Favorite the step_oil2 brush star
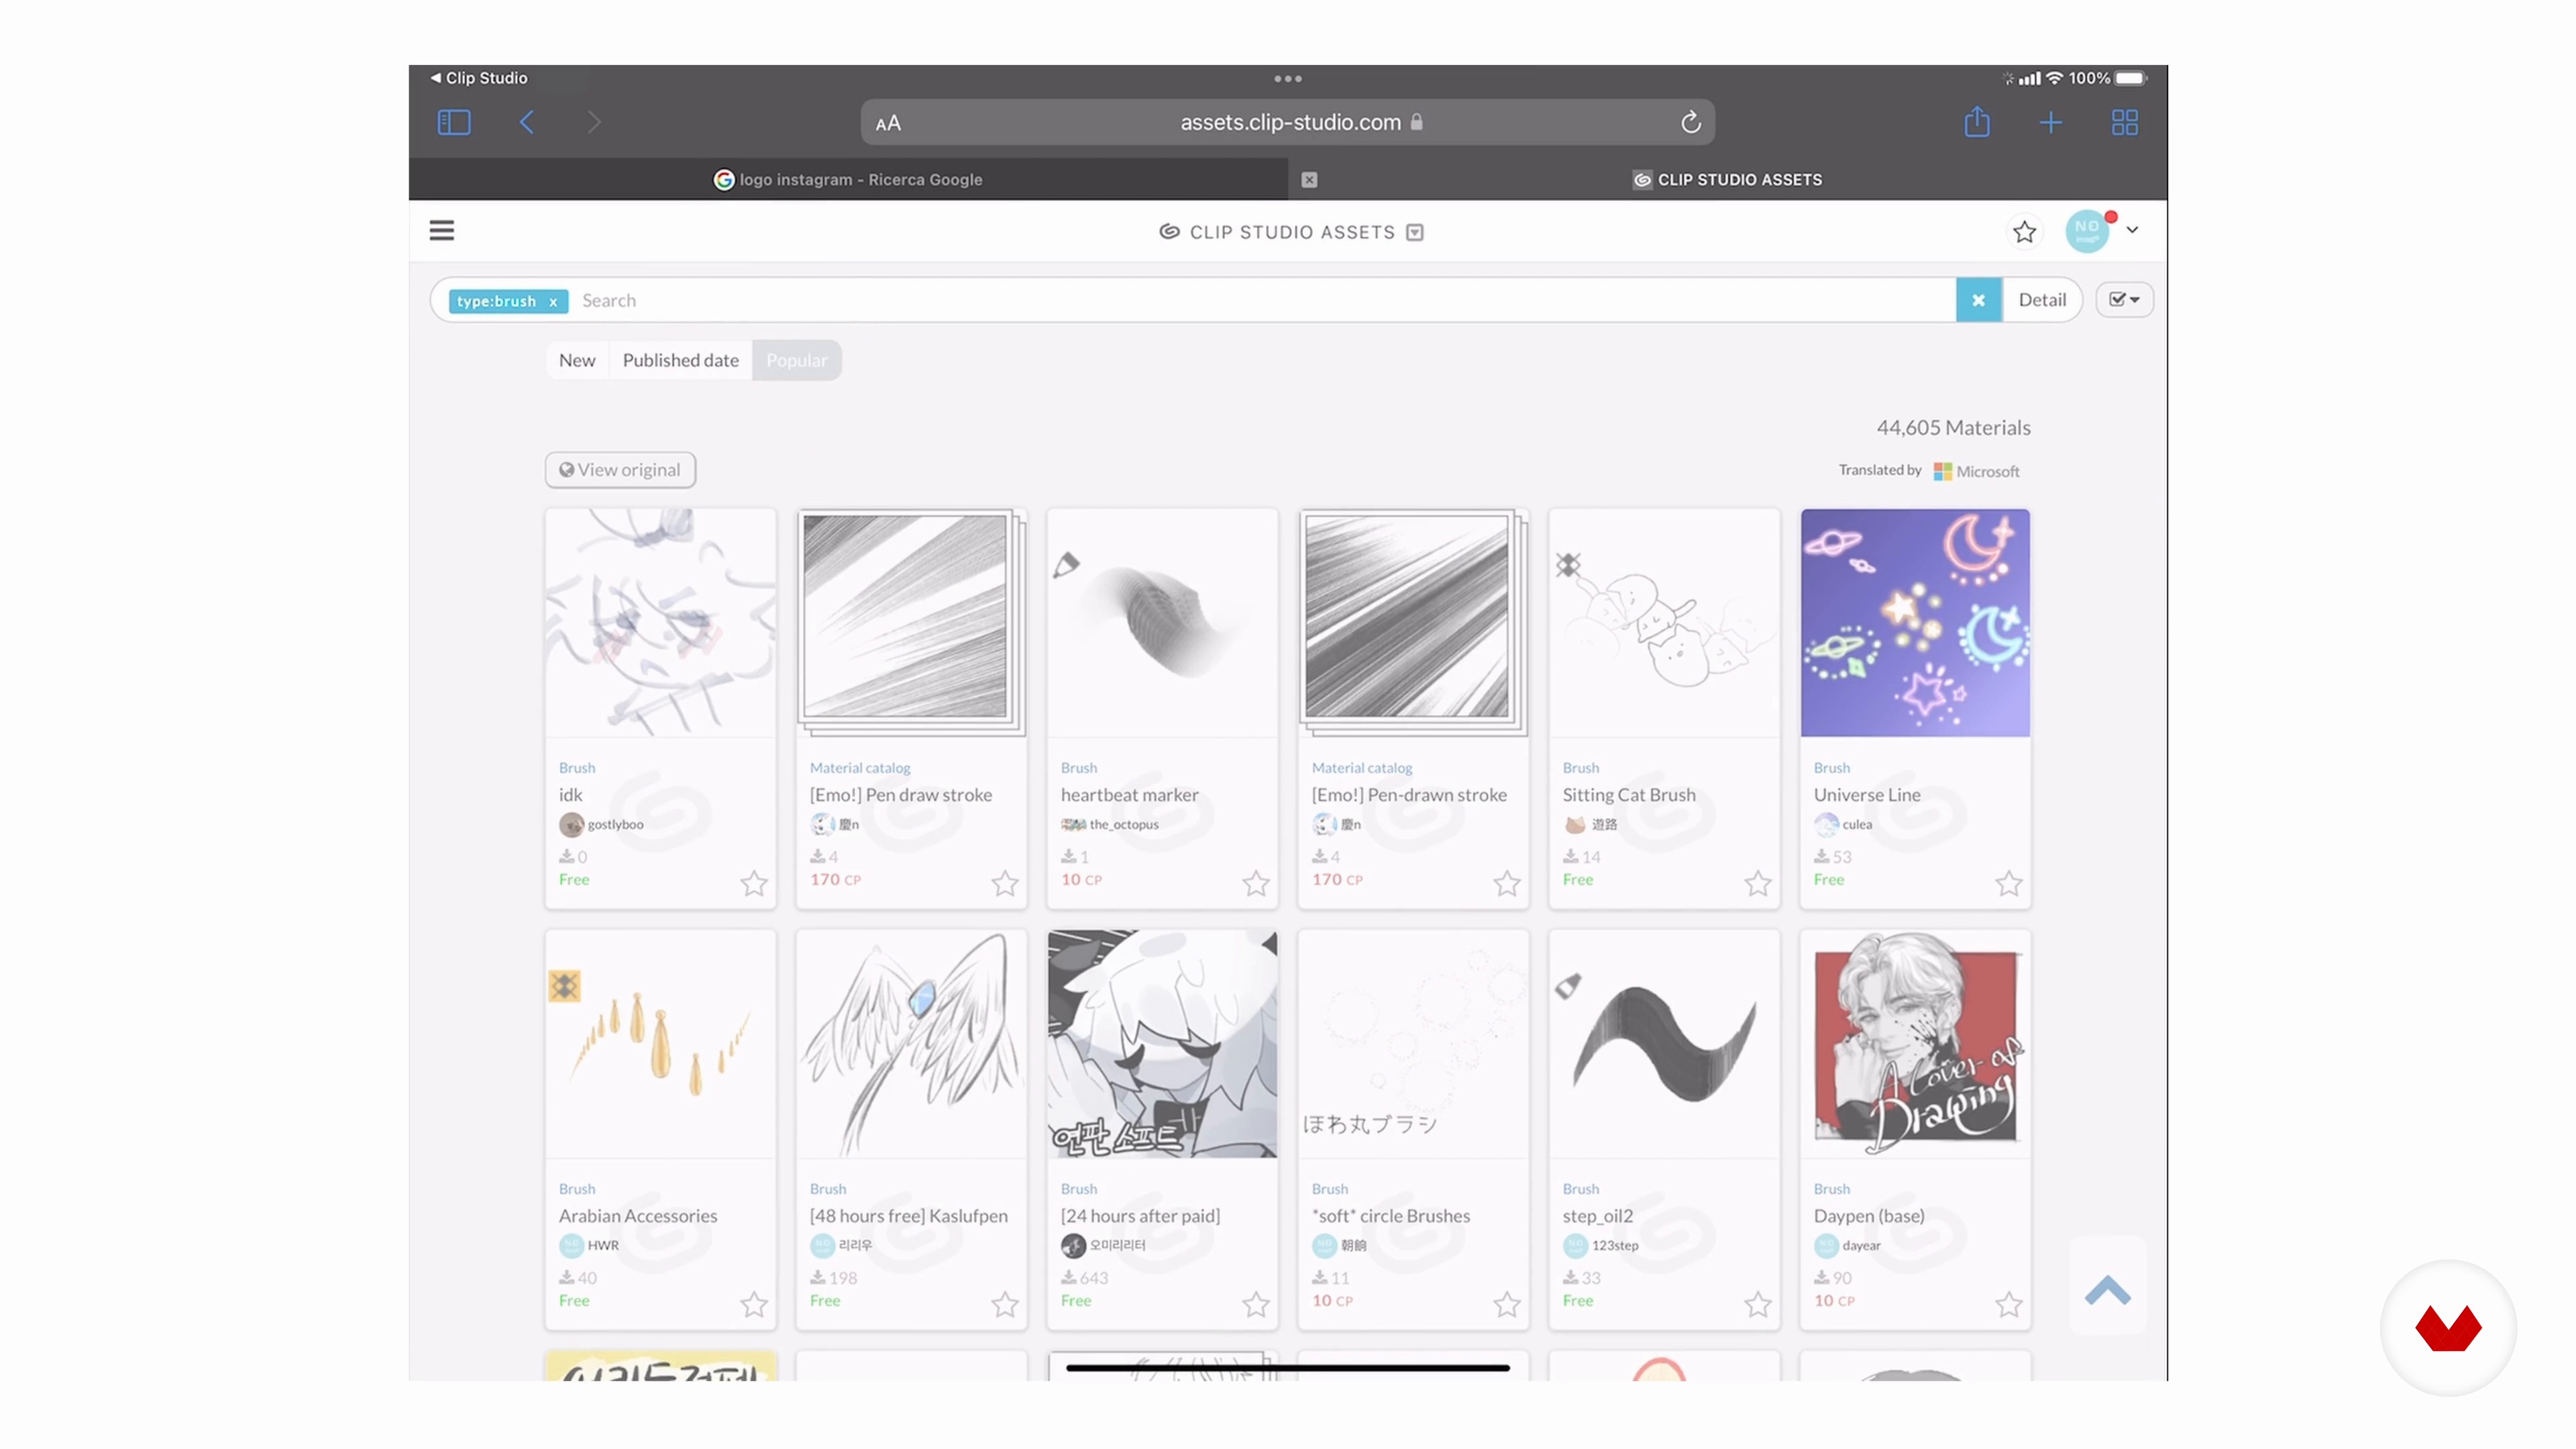This screenshot has height=1449, width=2576. coord(1758,1304)
